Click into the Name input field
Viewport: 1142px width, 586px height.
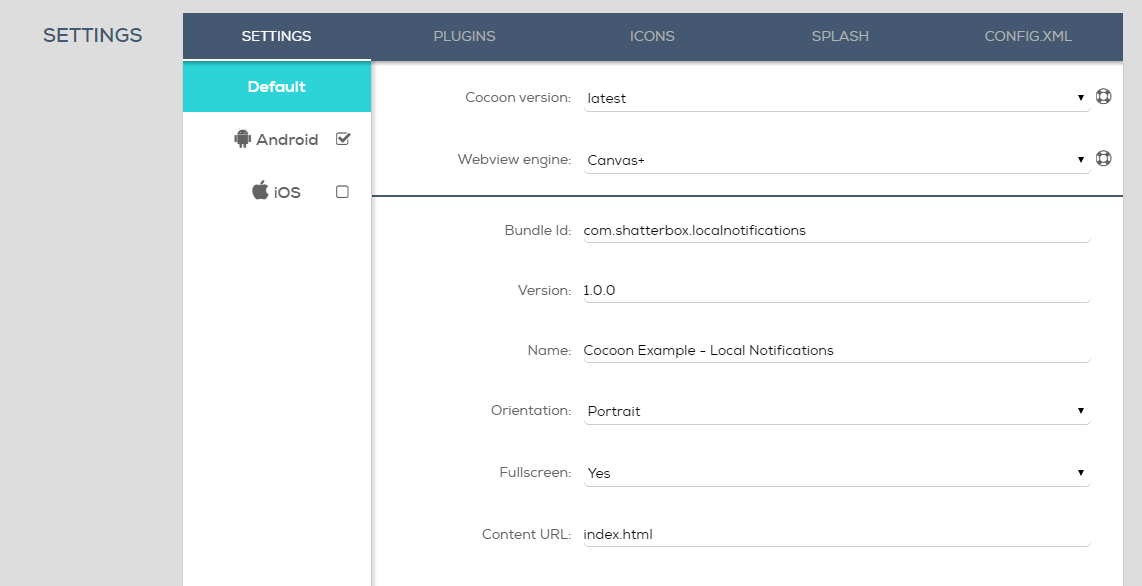point(836,350)
